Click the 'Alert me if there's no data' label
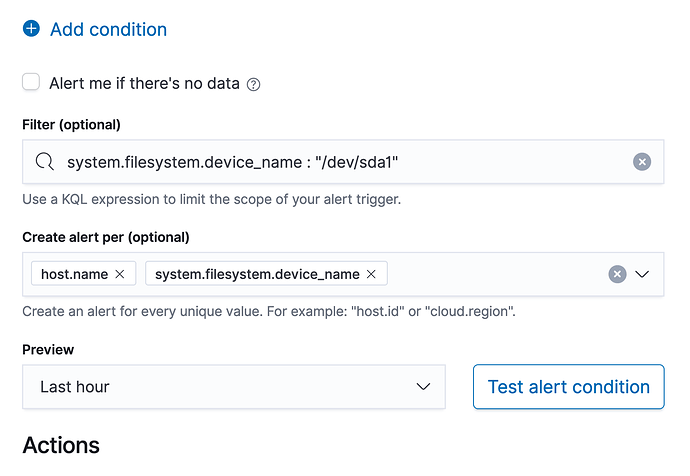The image size is (690, 476). [x=144, y=83]
